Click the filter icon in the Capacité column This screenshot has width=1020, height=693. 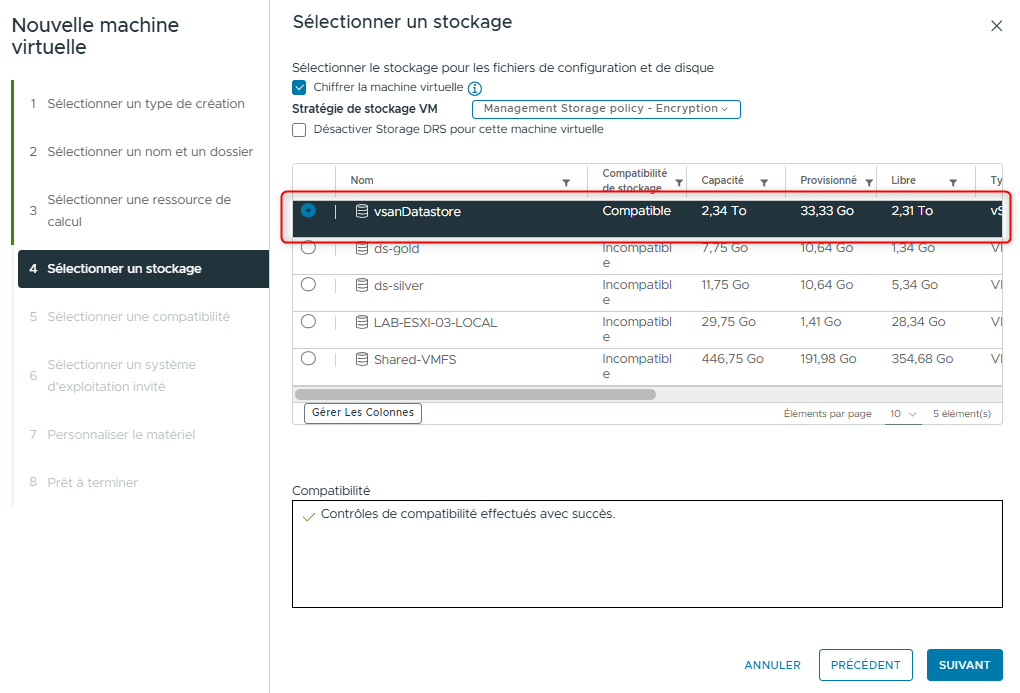click(x=764, y=182)
